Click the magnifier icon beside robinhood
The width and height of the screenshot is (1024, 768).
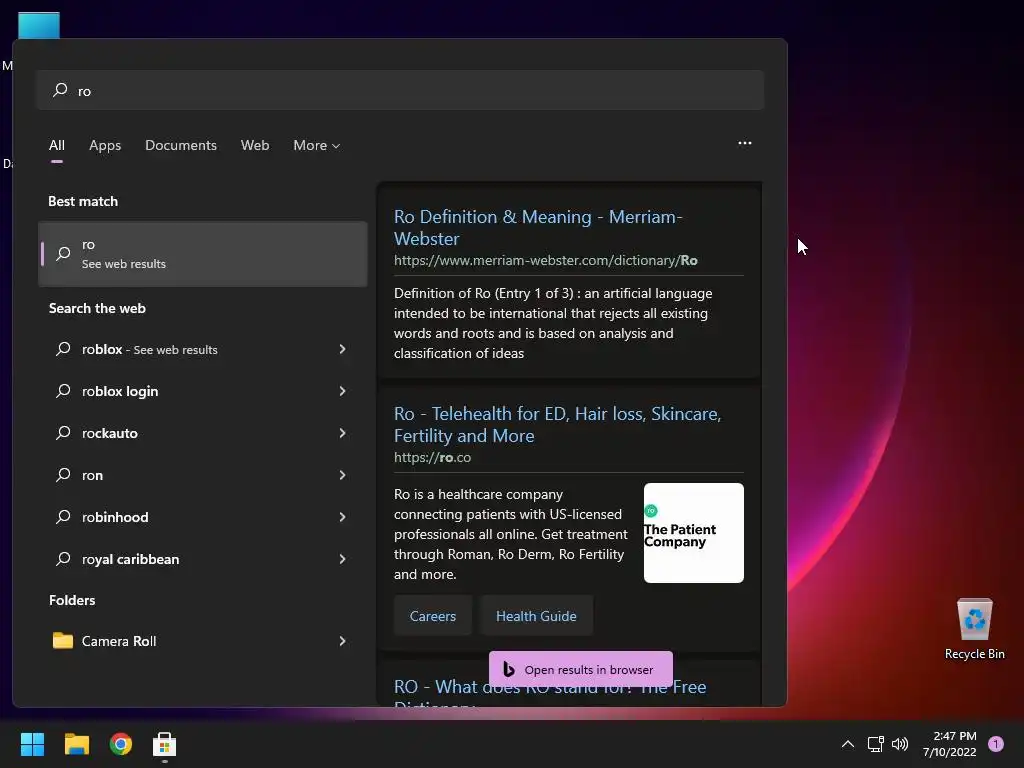(x=63, y=517)
